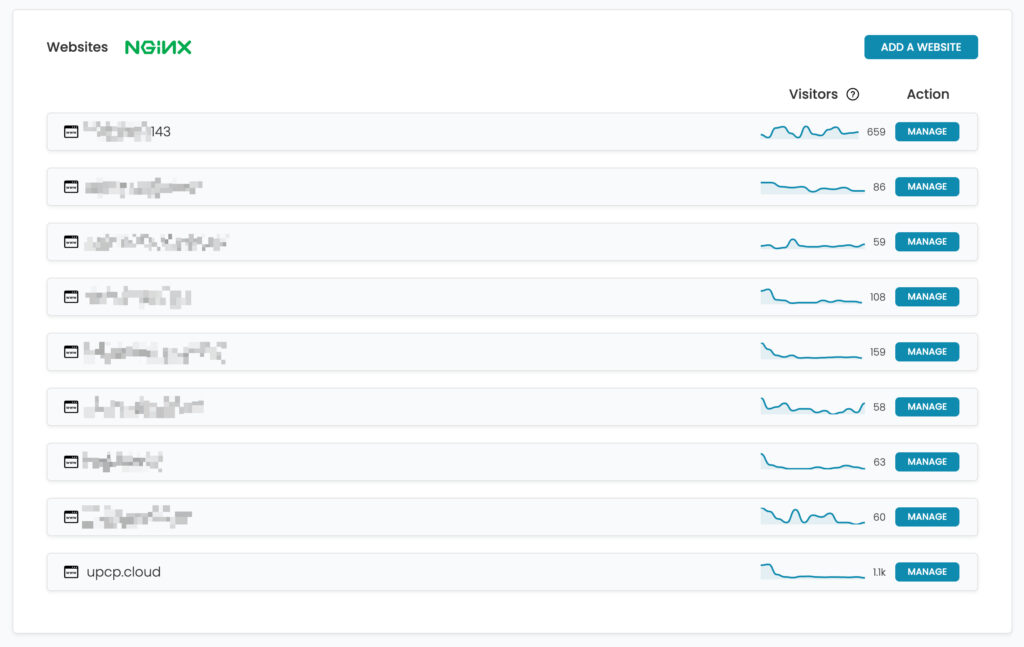The width and height of the screenshot is (1024, 647).
Task: Open the Visitors help tooltip icon
Action: [x=852, y=93]
